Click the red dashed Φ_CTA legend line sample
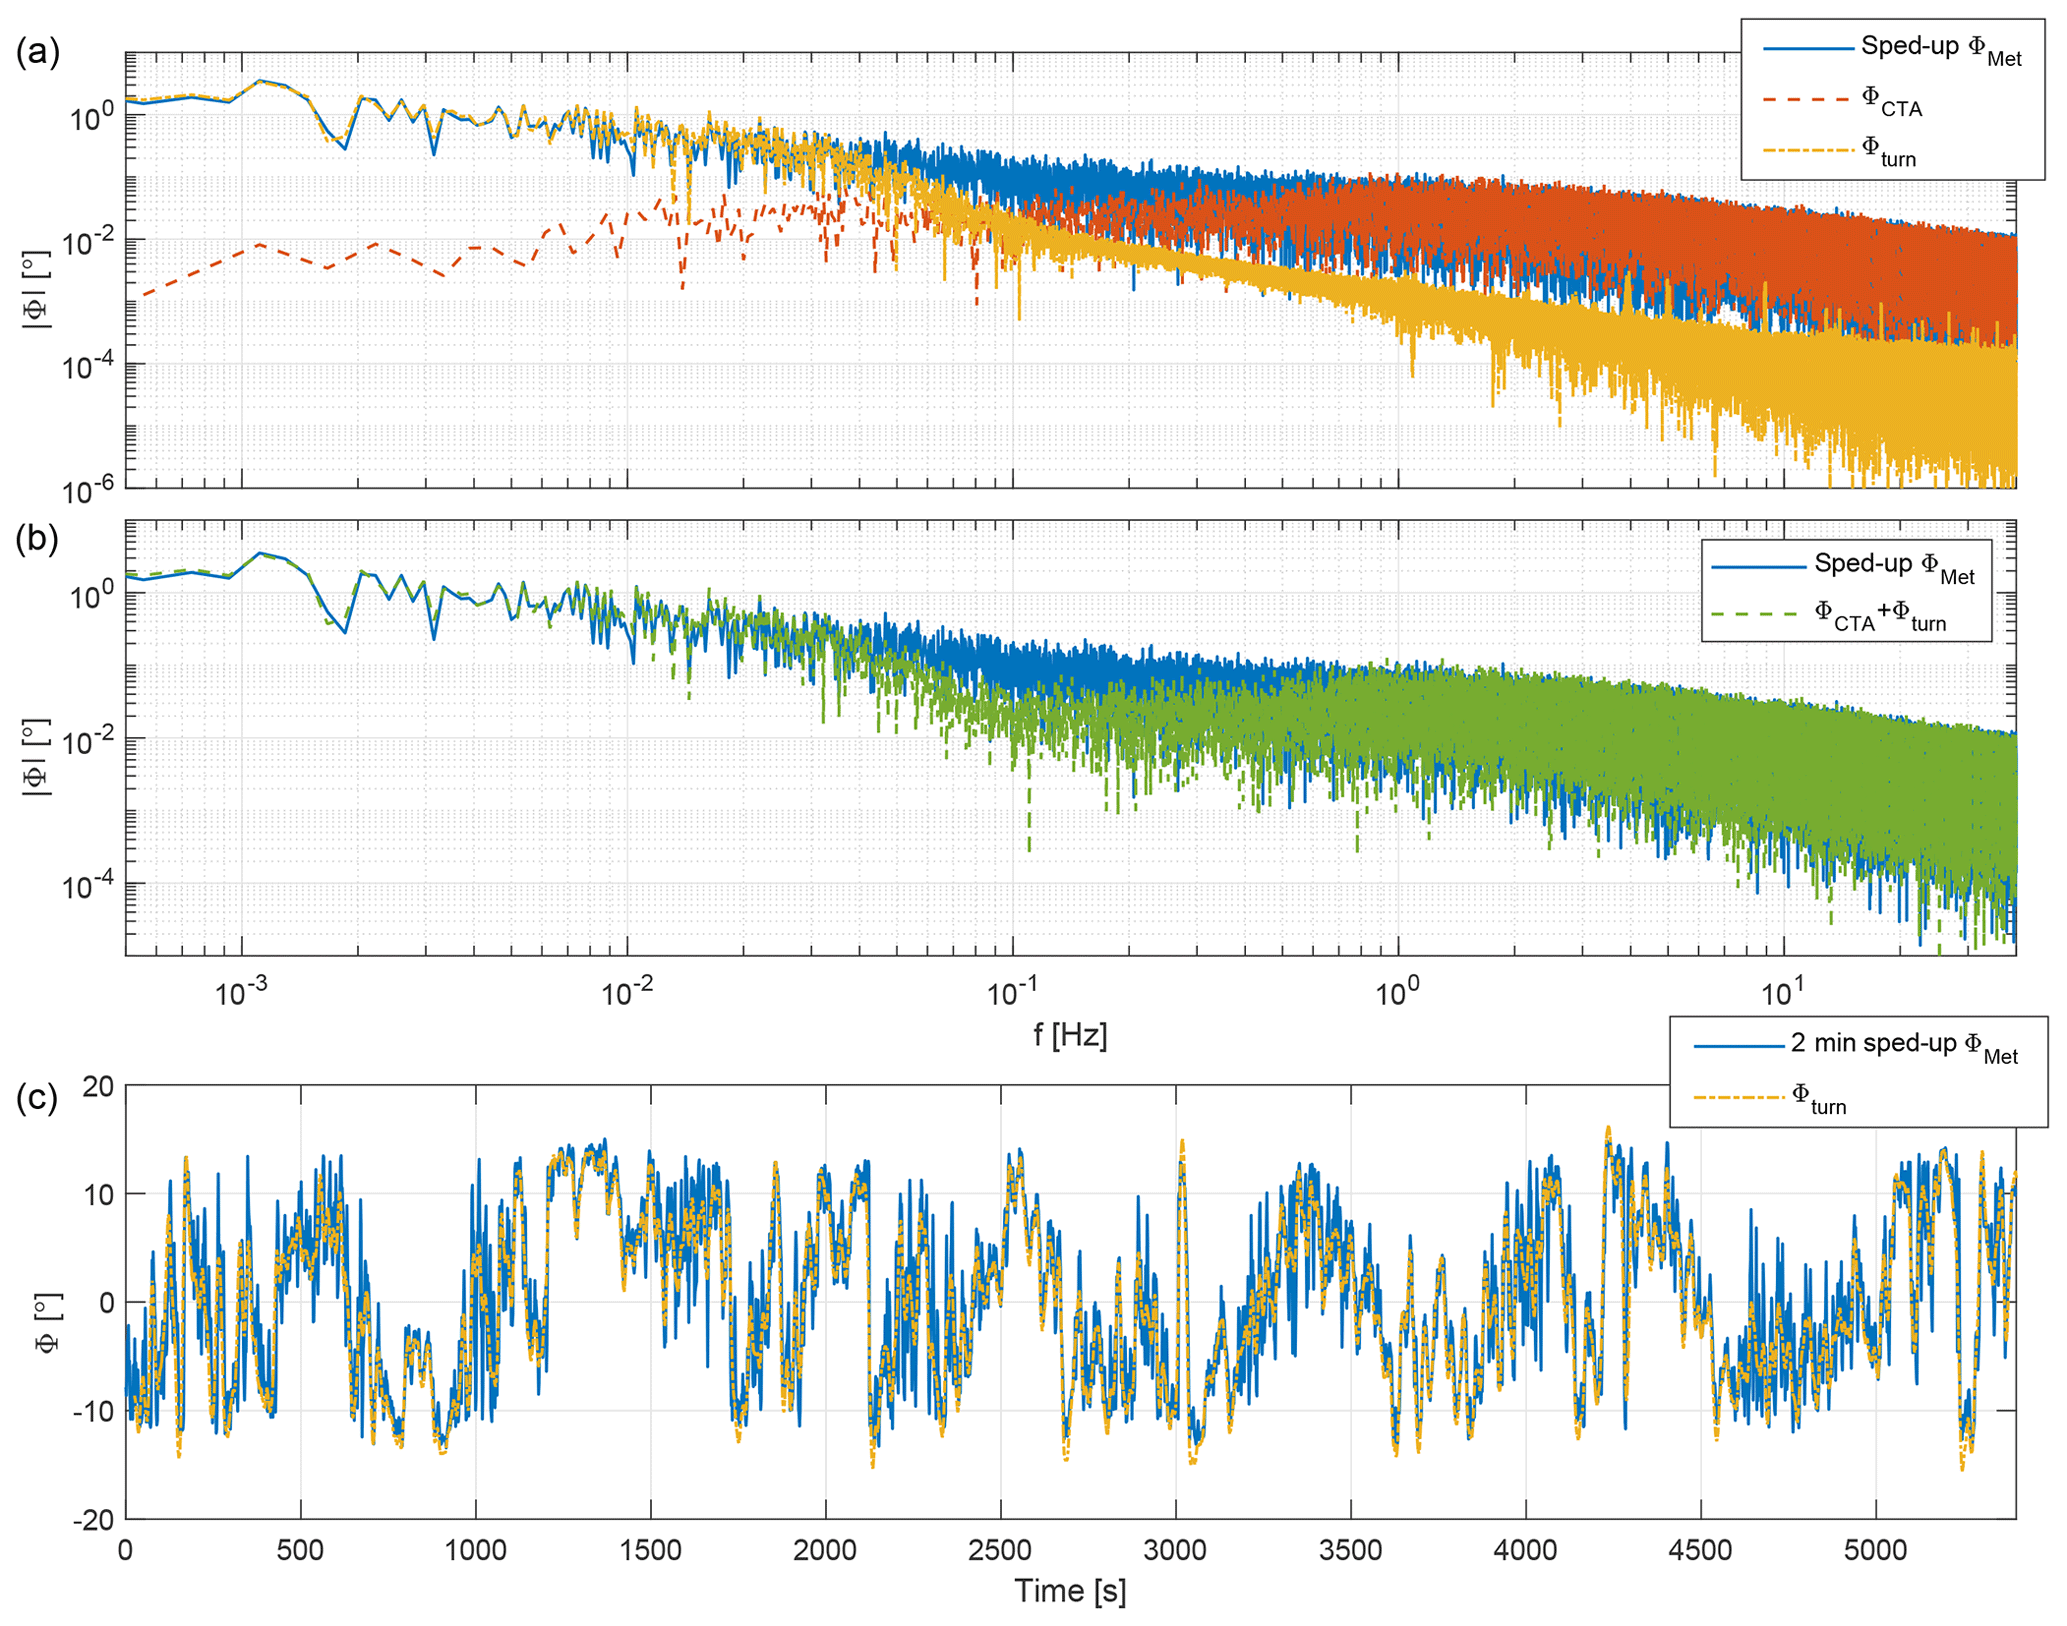This screenshot has width=2067, height=1626. (1806, 100)
